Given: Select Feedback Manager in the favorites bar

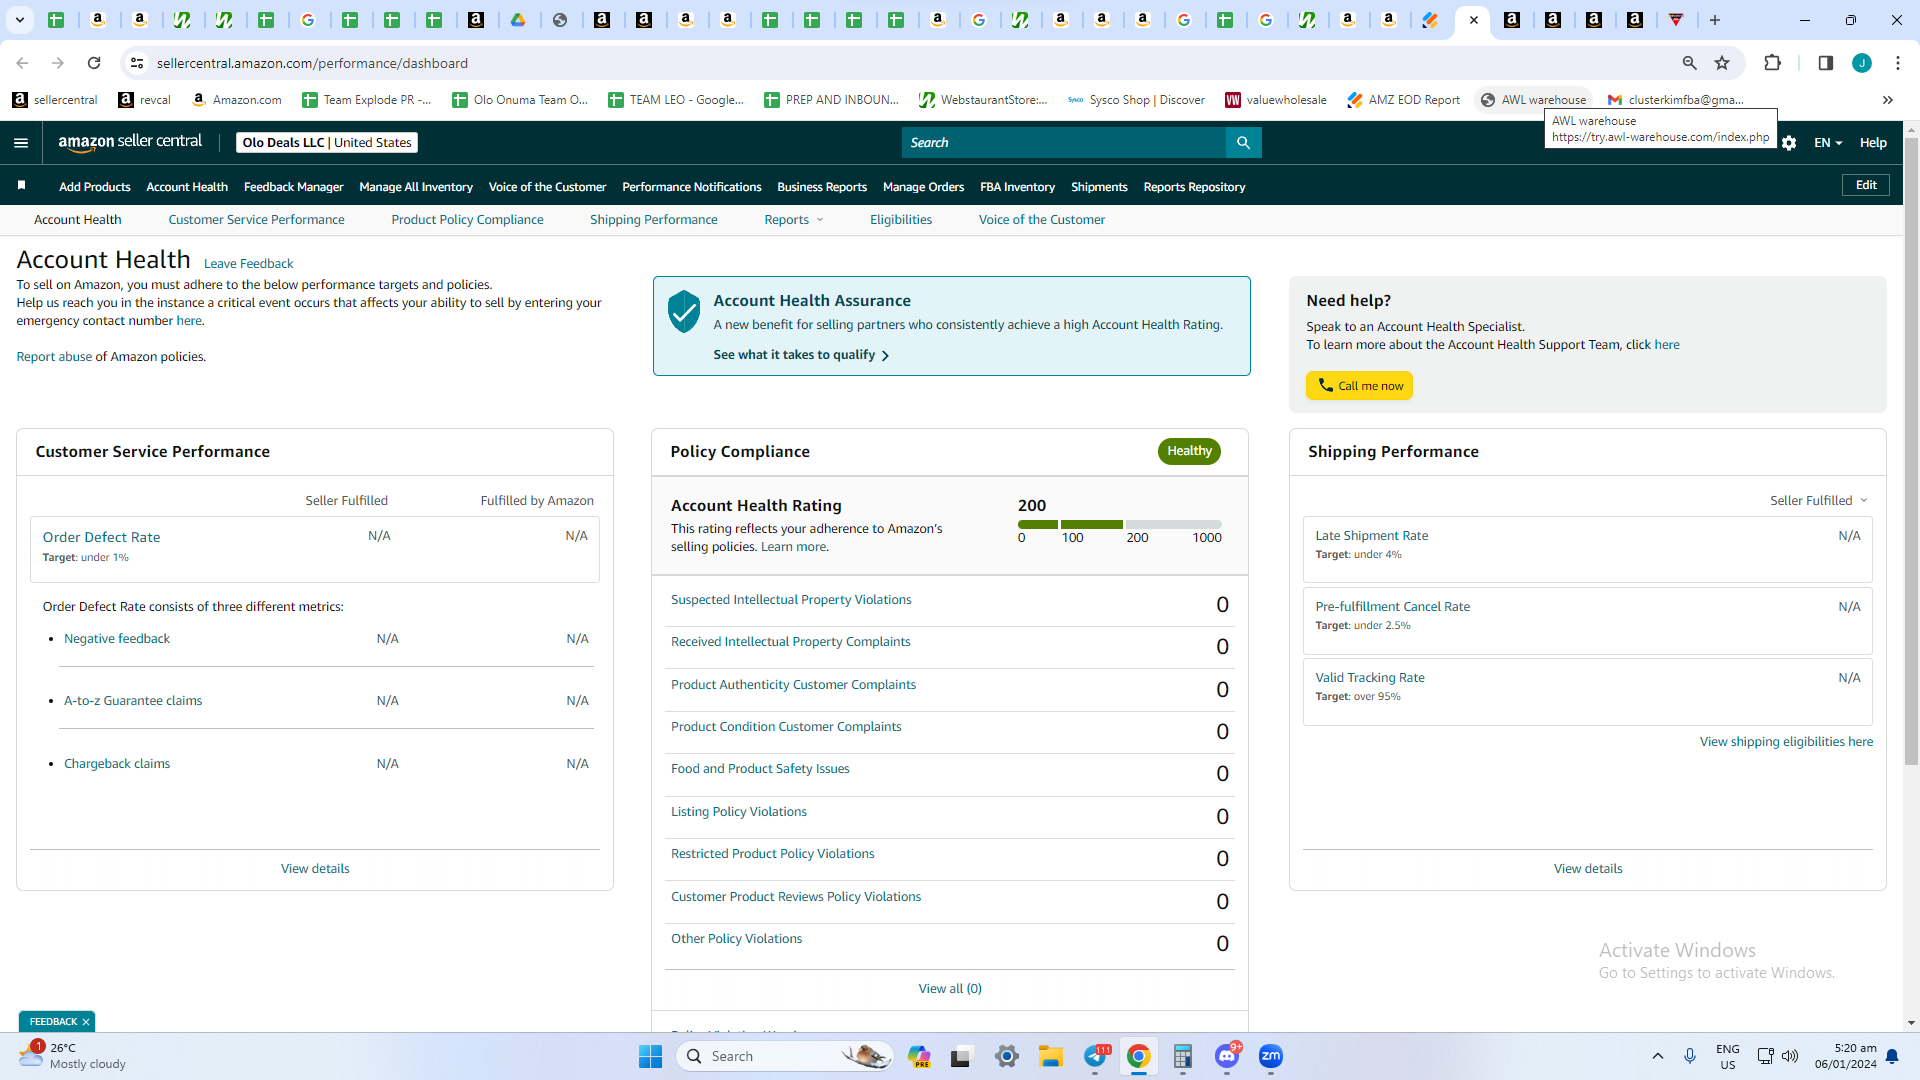Looking at the screenshot, I should [x=293, y=187].
